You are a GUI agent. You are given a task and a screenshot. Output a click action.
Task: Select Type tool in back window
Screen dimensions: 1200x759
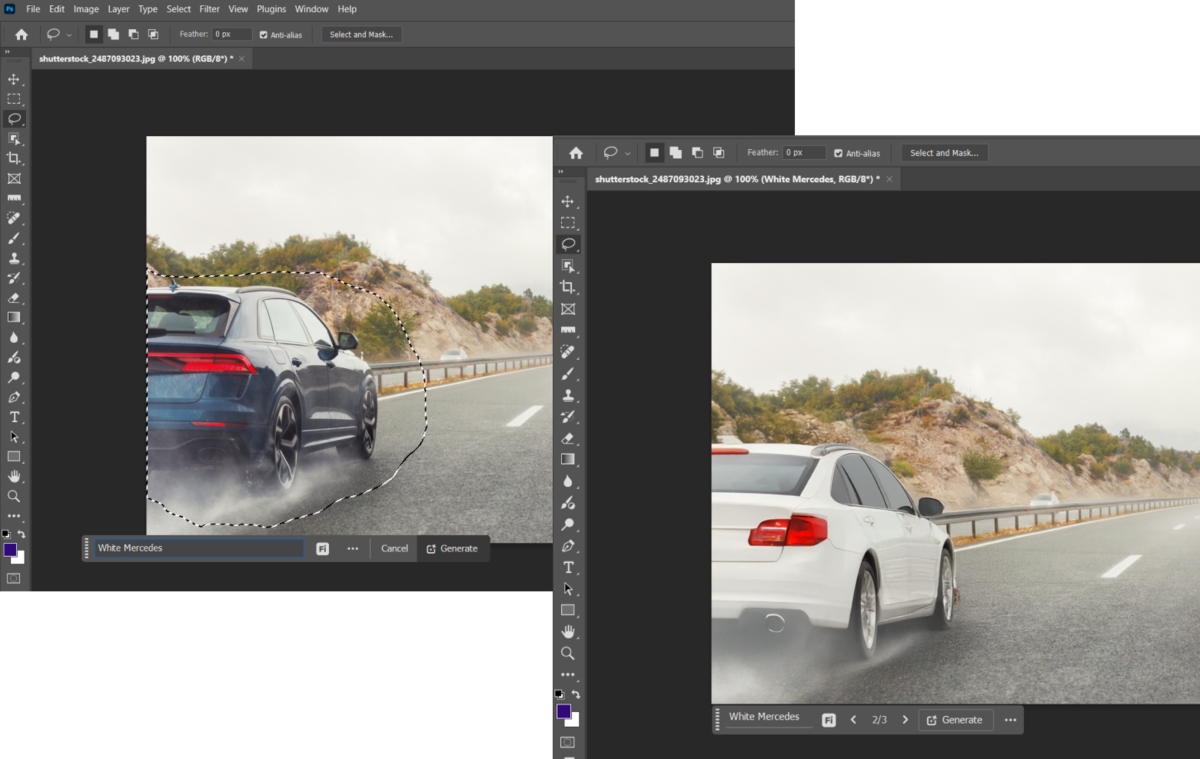pyautogui.click(x=14, y=417)
